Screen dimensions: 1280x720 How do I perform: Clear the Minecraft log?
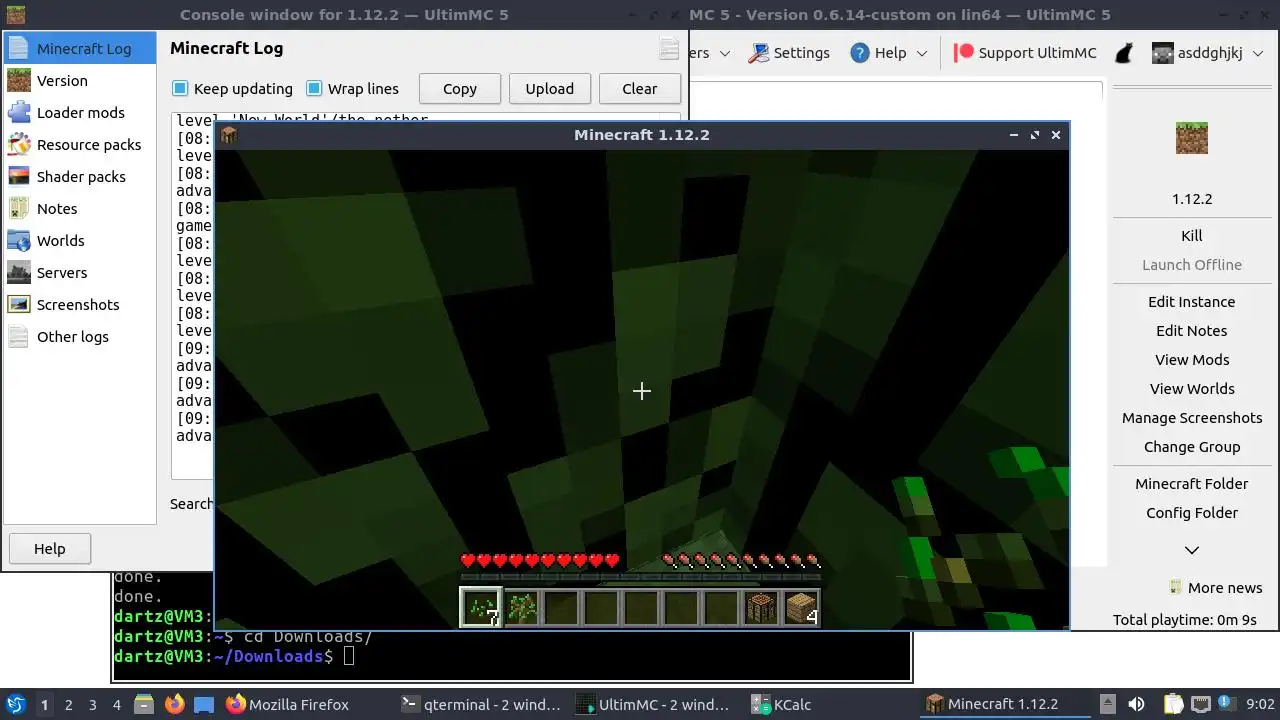pyautogui.click(x=640, y=89)
